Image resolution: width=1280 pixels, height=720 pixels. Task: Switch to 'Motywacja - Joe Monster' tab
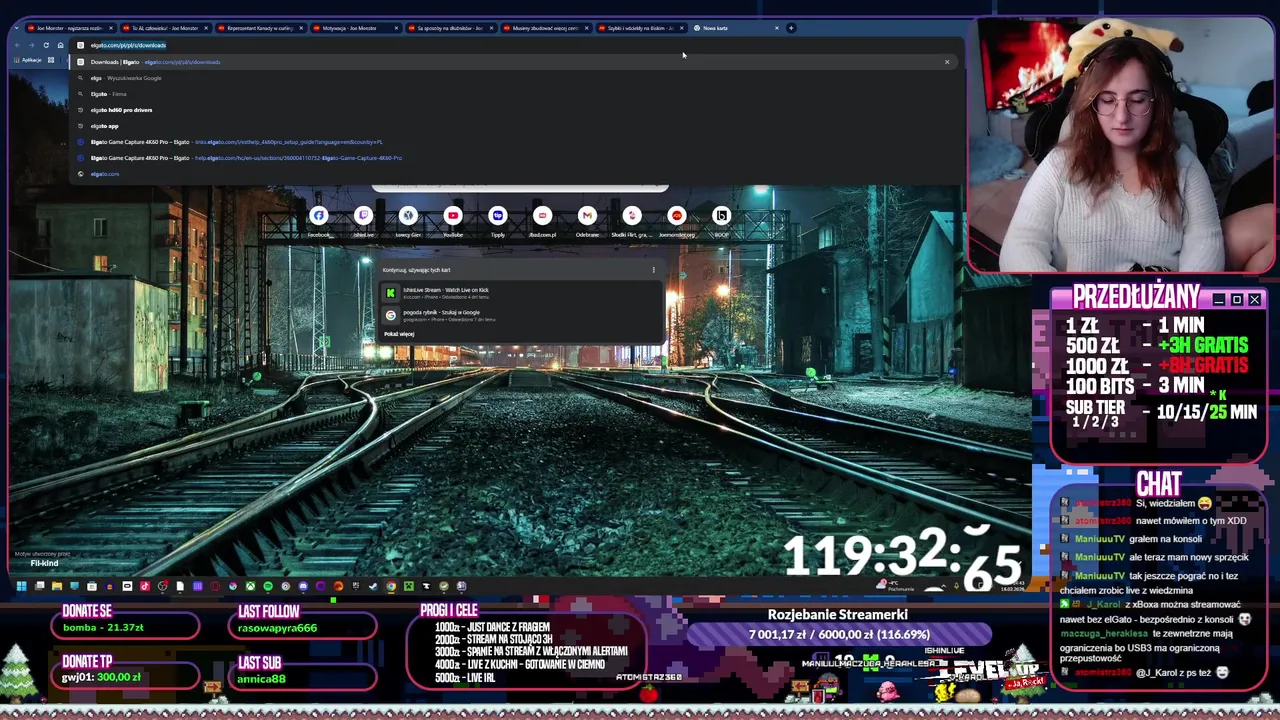pyautogui.click(x=355, y=28)
